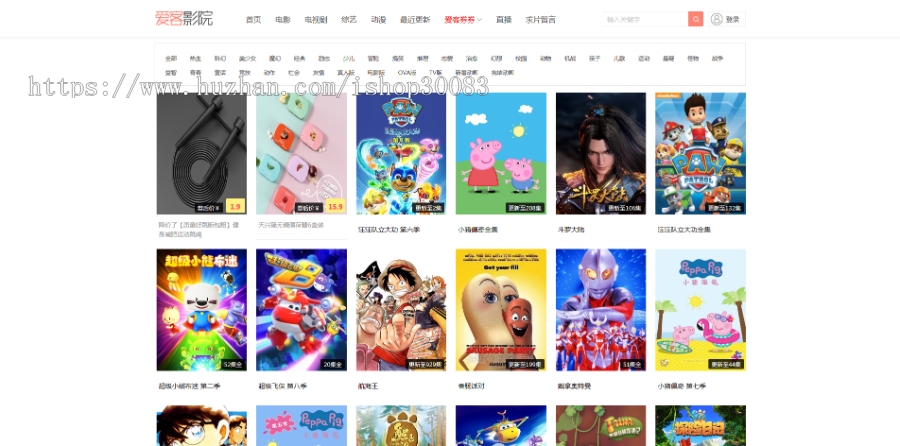Click the orange search magnifier button

(696, 19)
